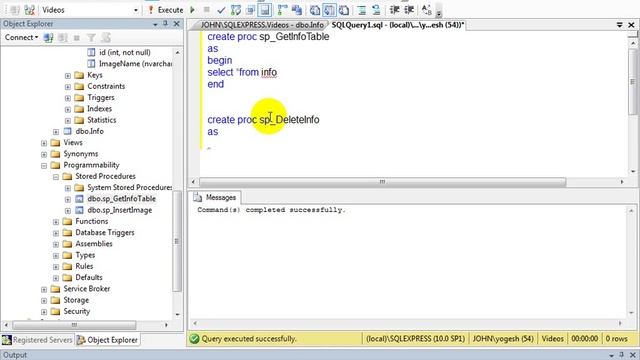Select the Functions folder
640x360 pixels.
[91, 221]
